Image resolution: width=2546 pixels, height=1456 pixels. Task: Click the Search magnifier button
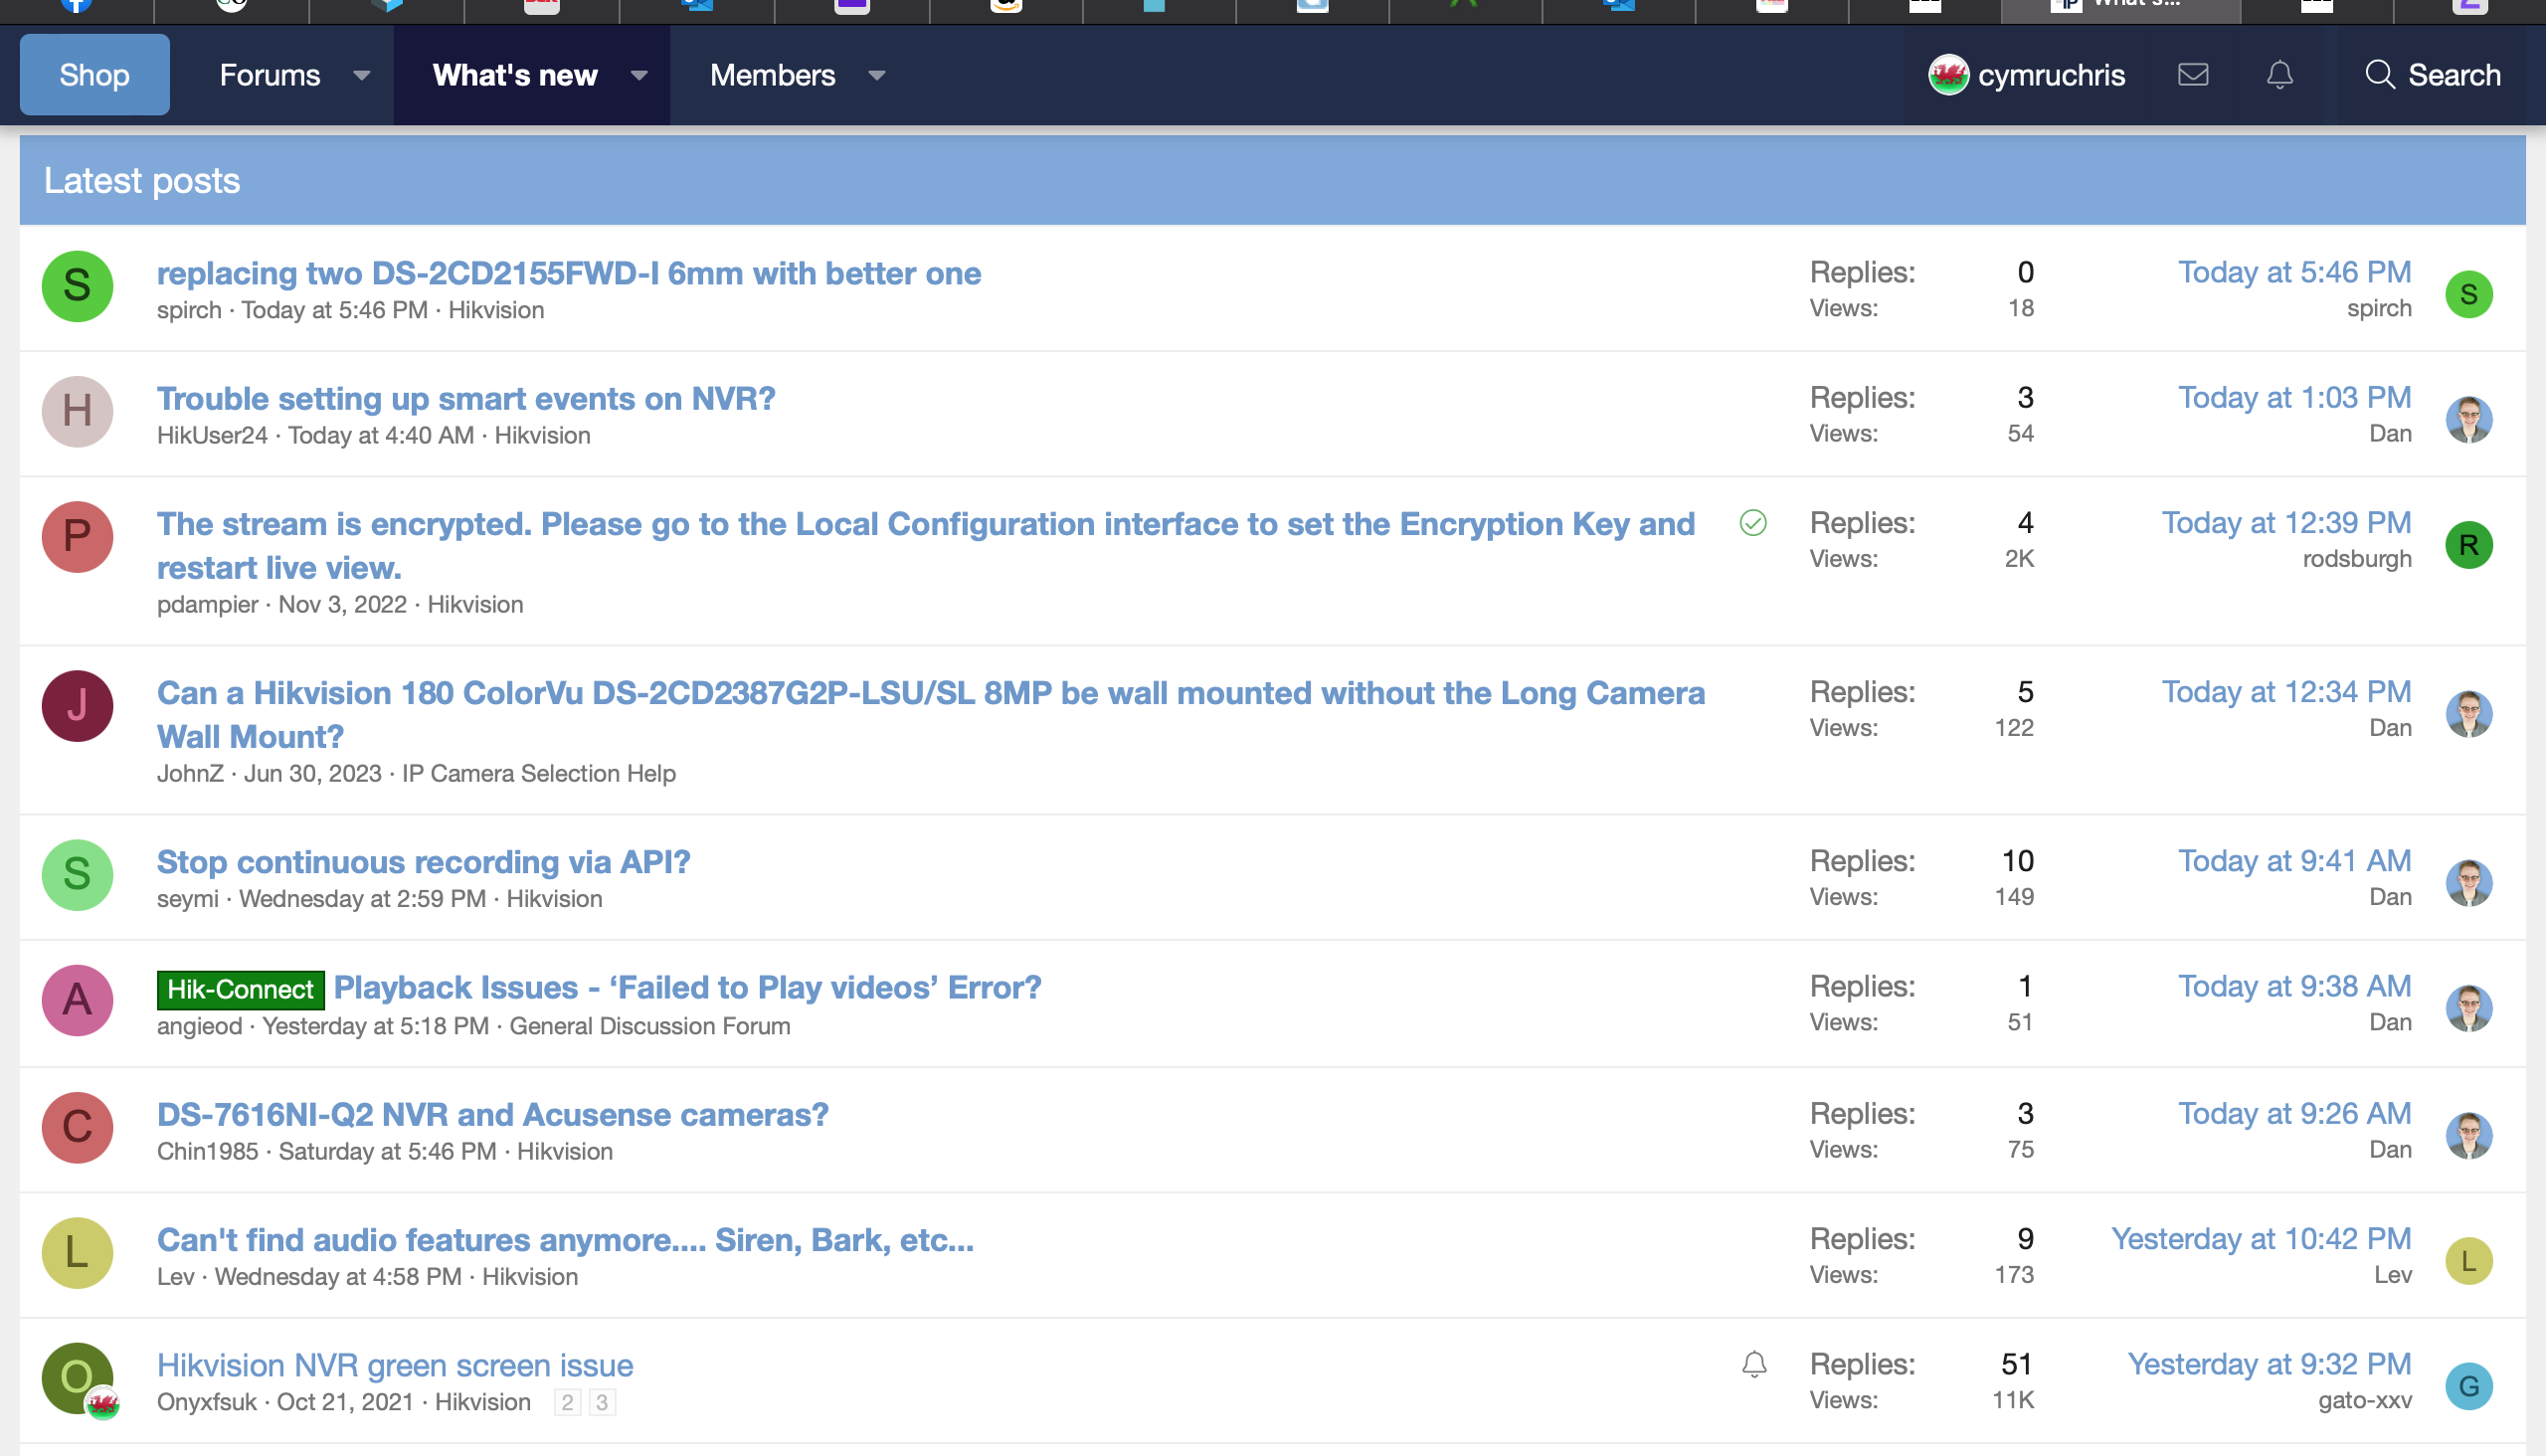tap(2433, 75)
